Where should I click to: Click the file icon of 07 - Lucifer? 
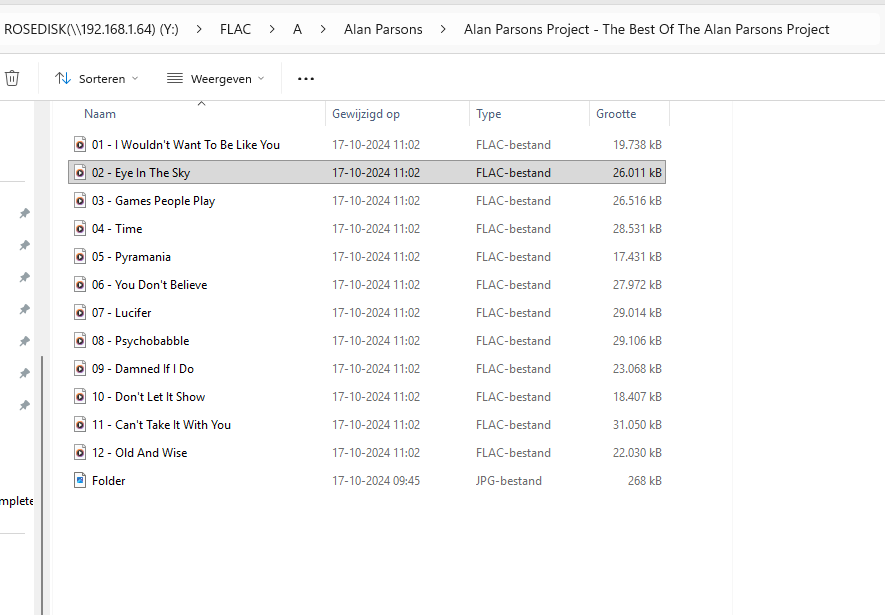(80, 313)
